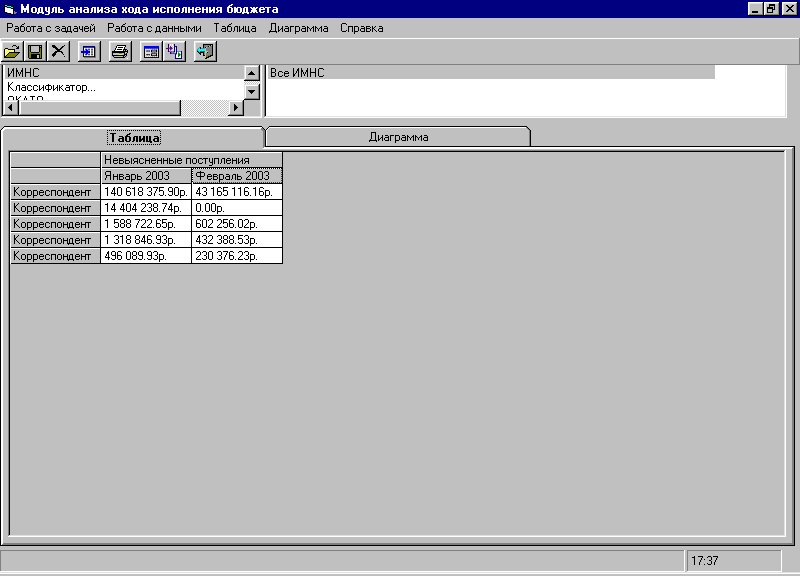The height and width of the screenshot is (576, 800).
Task: Open the Работа с данными menu
Action: pyautogui.click(x=154, y=28)
